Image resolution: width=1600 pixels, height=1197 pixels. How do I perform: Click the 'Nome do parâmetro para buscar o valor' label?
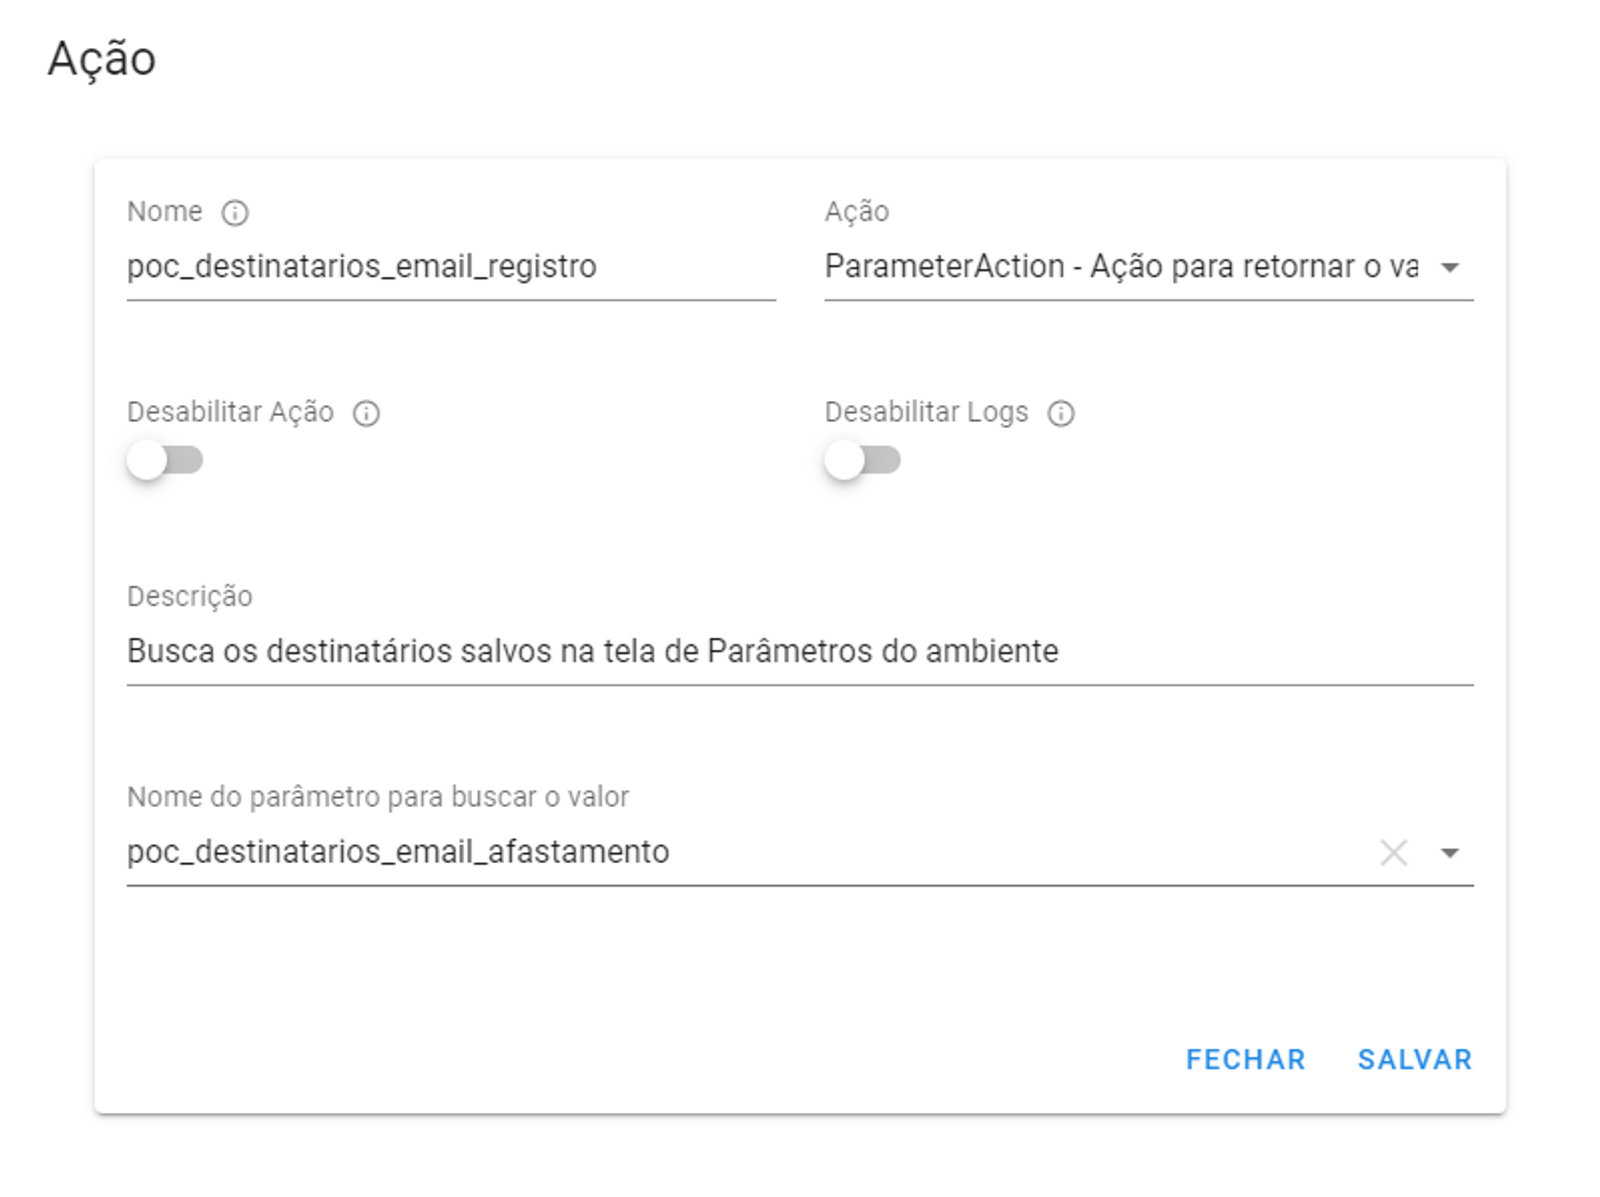pyautogui.click(x=378, y=797)
